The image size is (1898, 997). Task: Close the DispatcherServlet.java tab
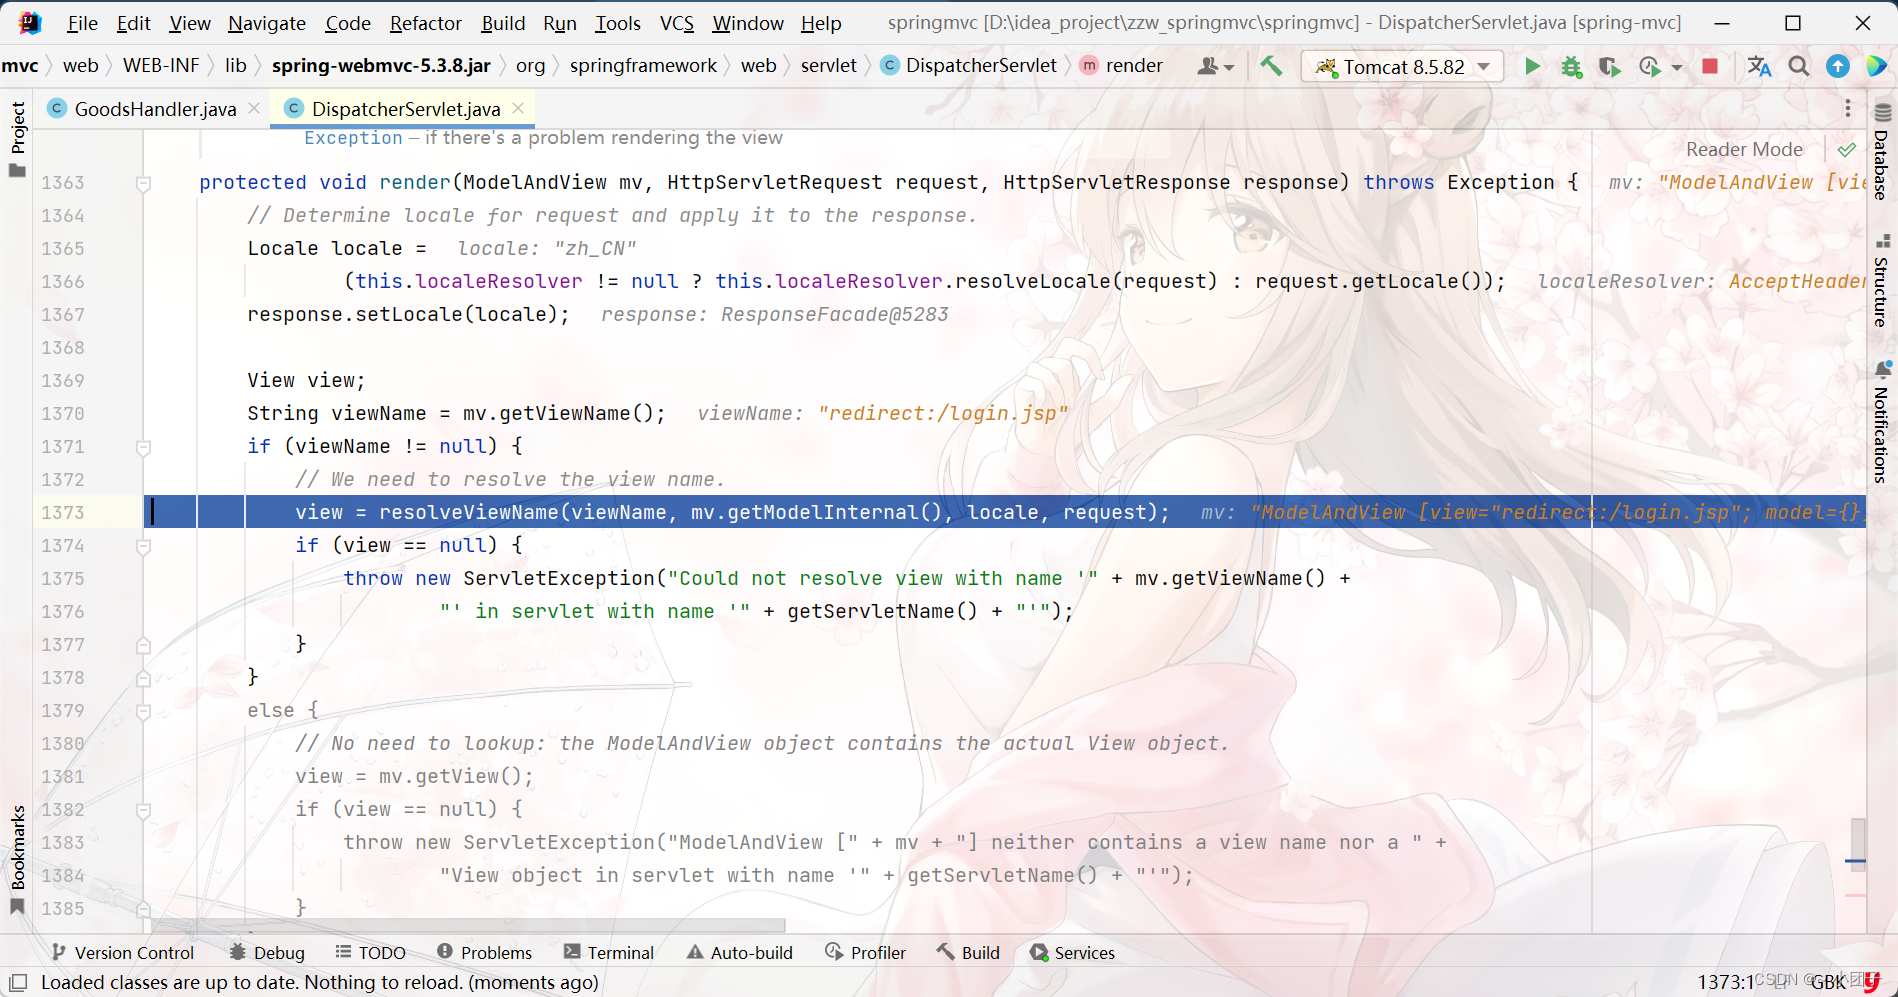click(518, 108)
